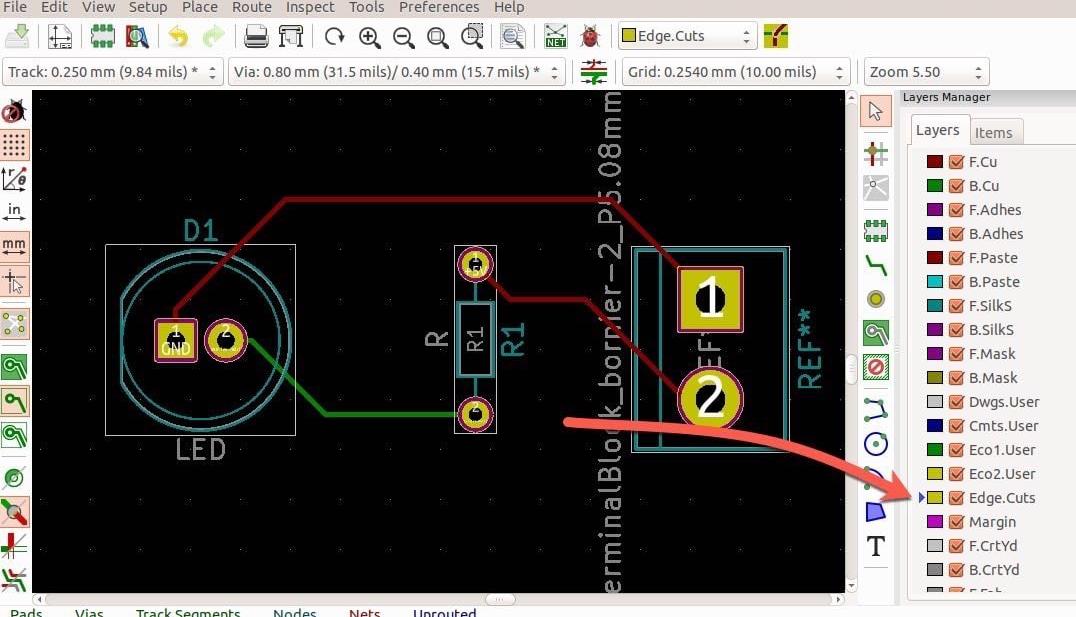Click the Add text tool

pos(876,546)
